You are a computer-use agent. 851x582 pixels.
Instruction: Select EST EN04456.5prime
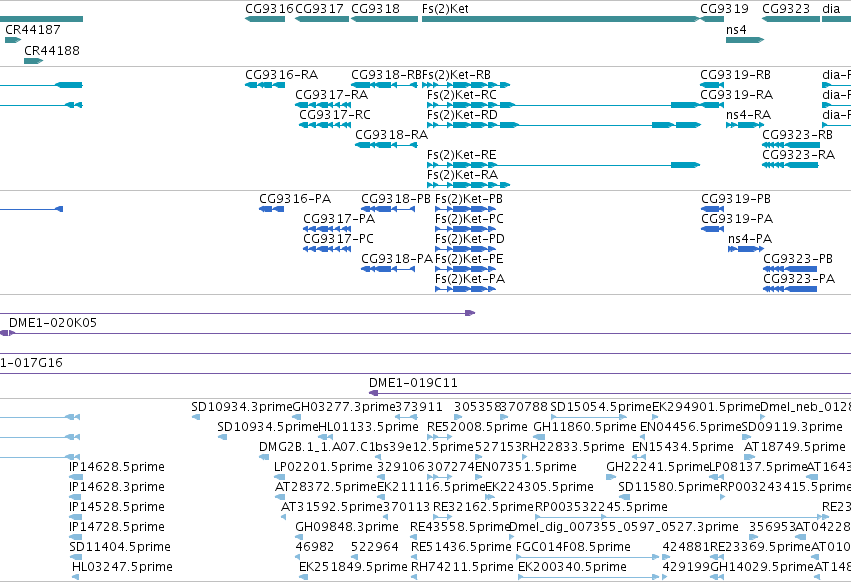690,427
